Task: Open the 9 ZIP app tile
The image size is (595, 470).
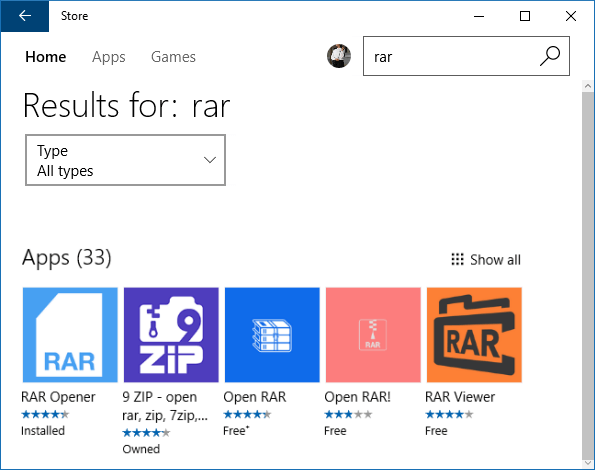Action: [x=171, y=335]
